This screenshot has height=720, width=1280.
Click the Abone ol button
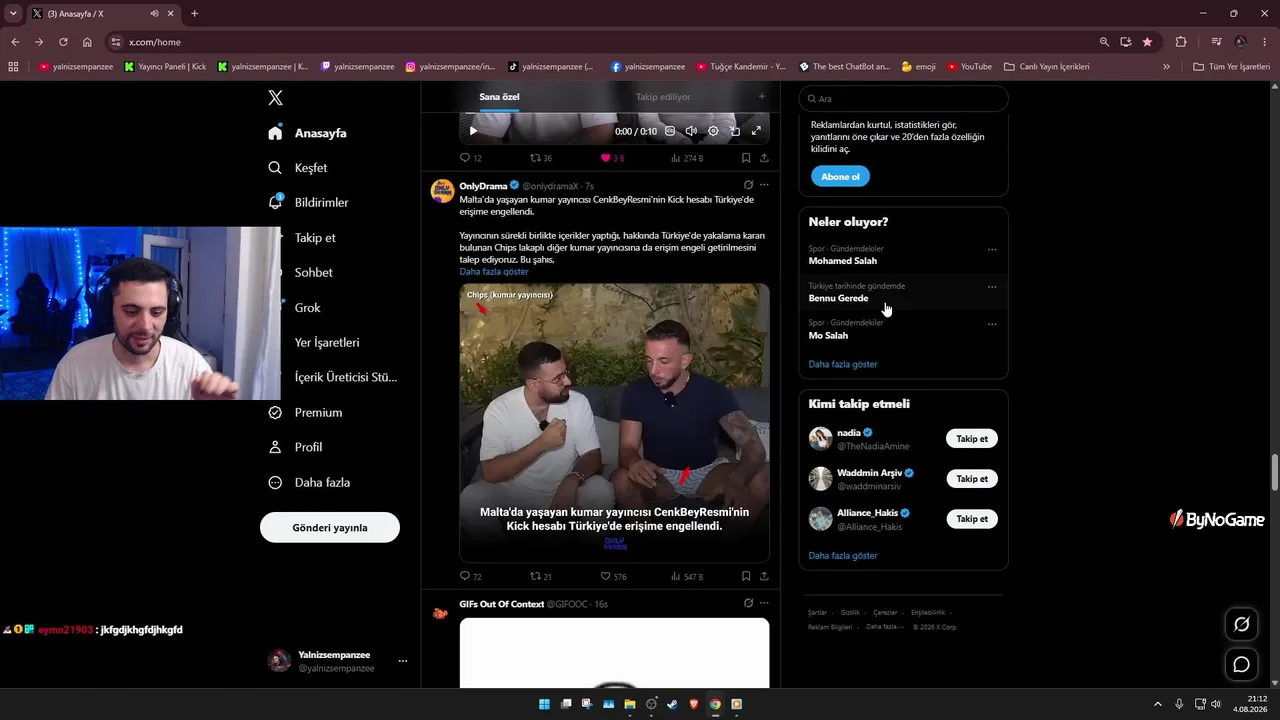point(840,177)
